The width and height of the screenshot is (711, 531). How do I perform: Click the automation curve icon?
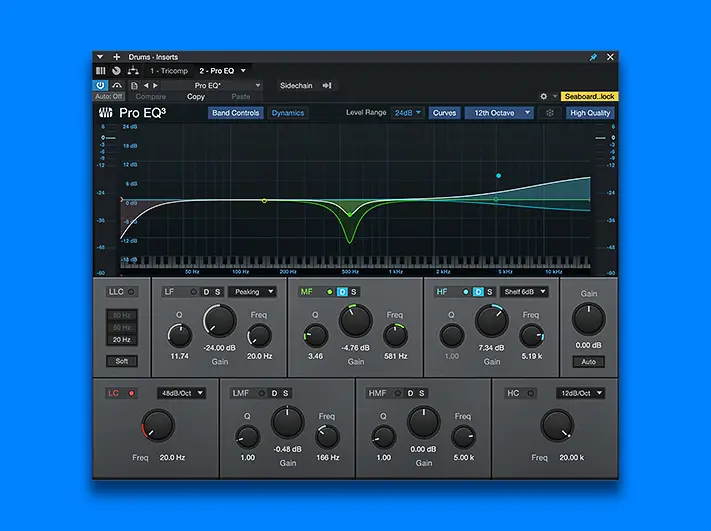(117, 85)
